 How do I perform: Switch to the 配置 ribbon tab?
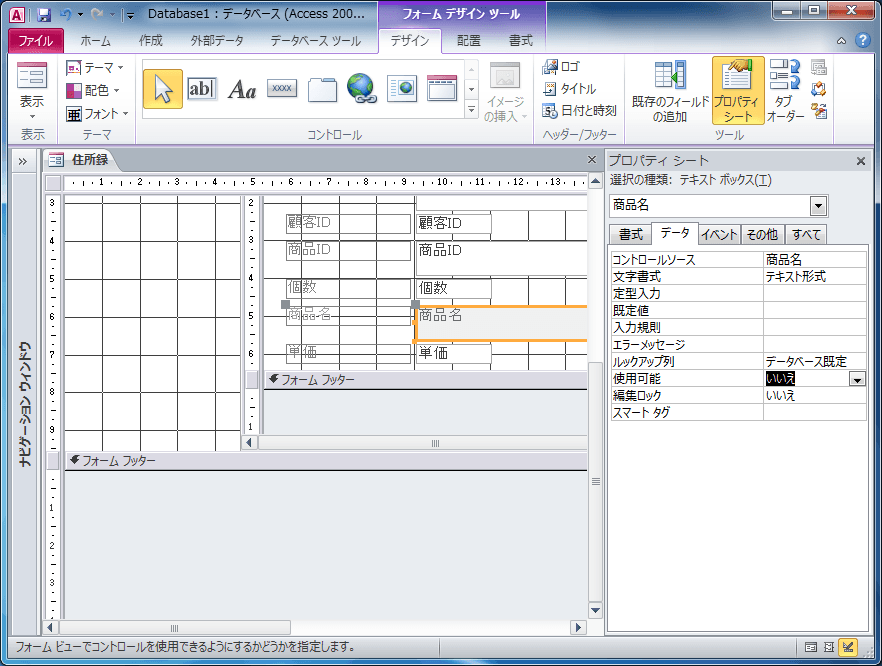coord(469,40)
